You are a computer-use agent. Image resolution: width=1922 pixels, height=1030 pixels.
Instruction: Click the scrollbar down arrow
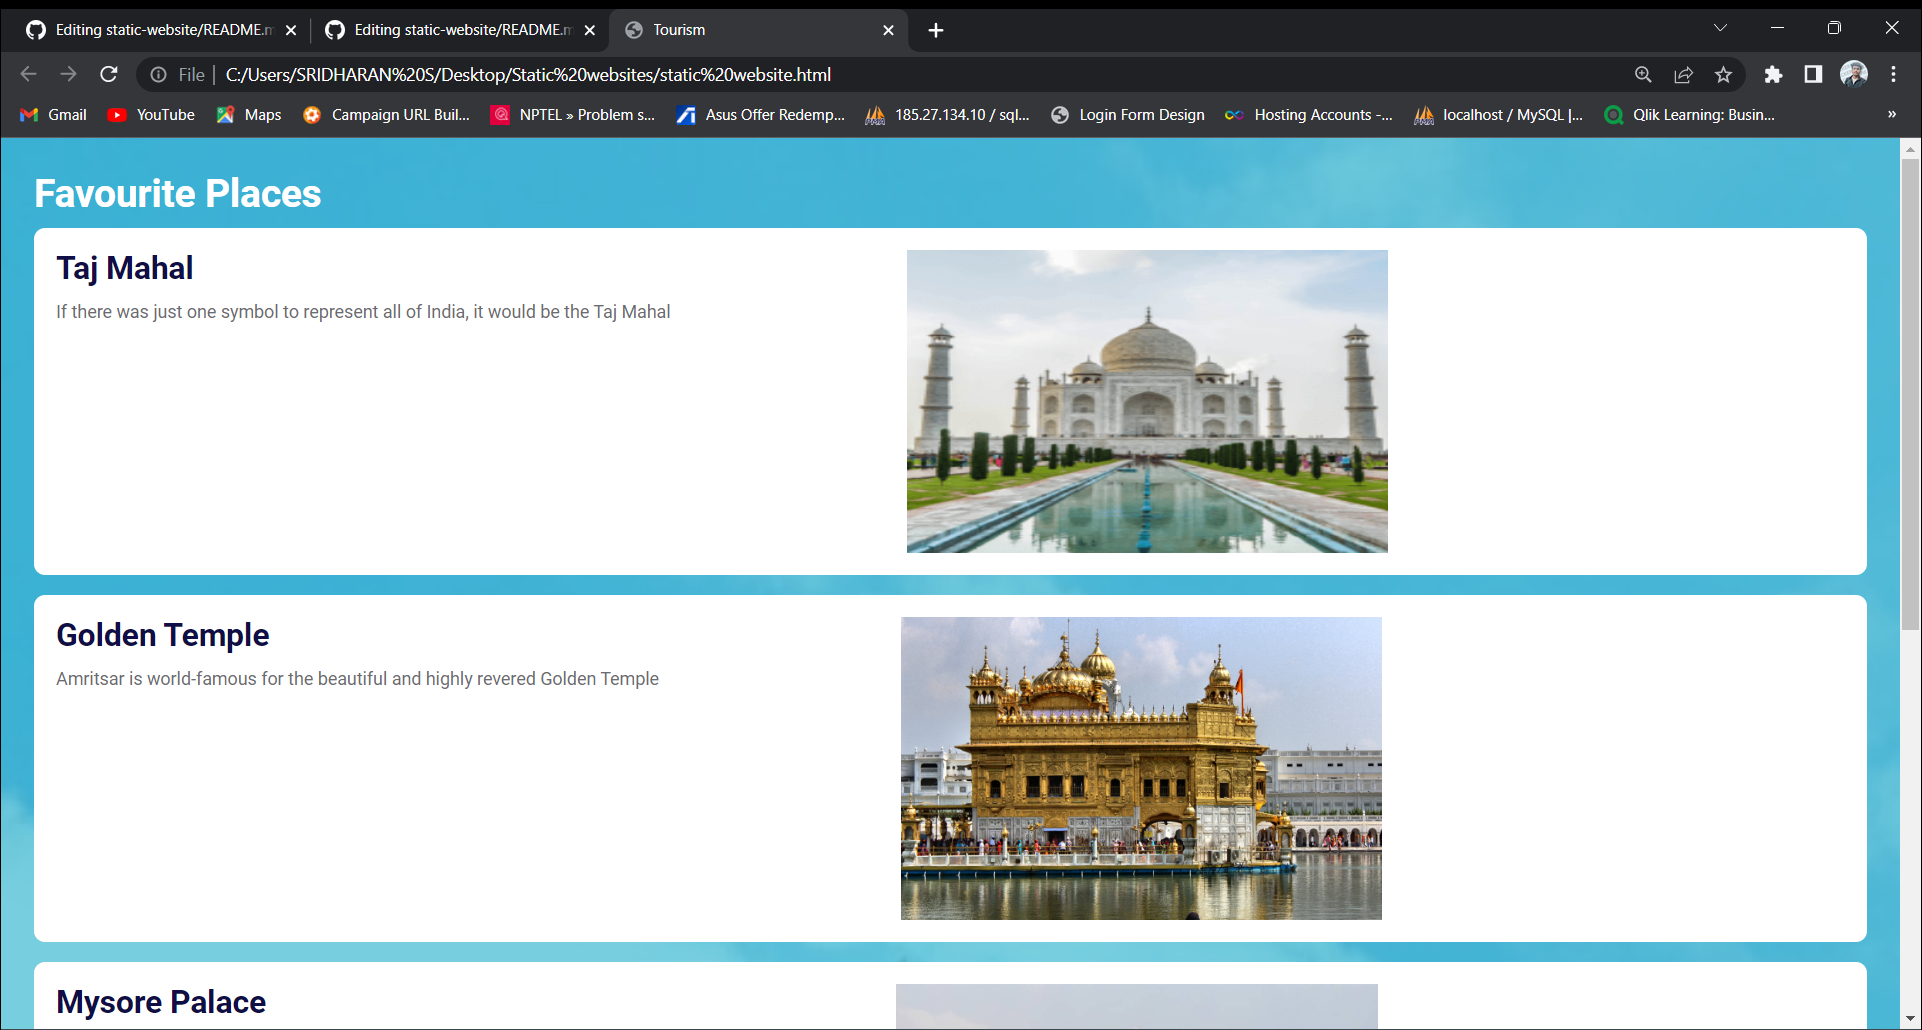(1910, 1019)
